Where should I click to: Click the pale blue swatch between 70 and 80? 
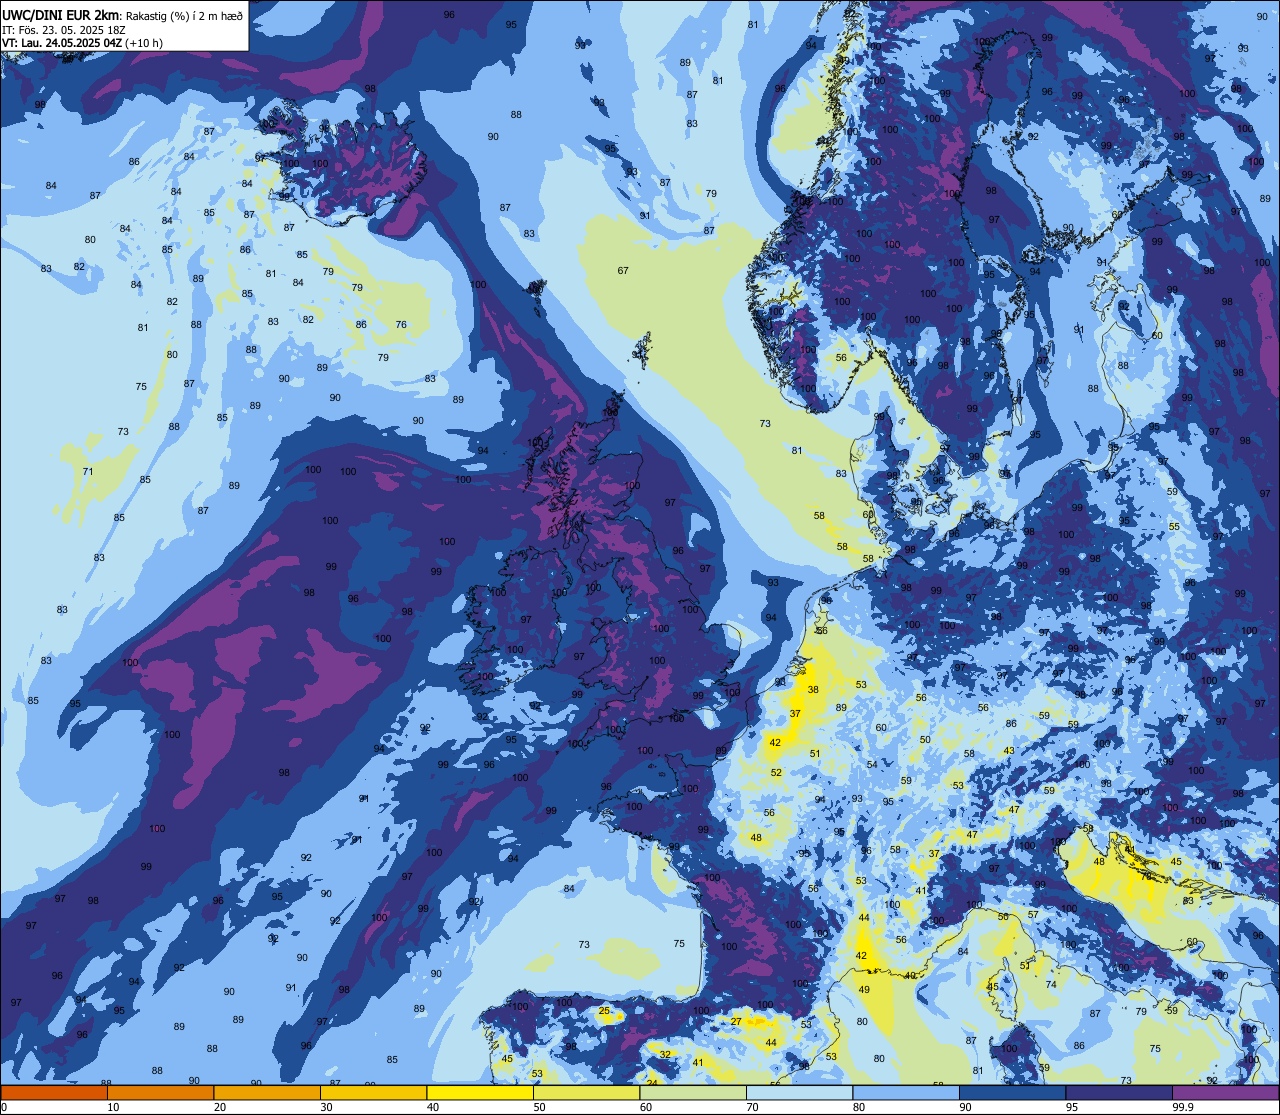coord(799,1092)
